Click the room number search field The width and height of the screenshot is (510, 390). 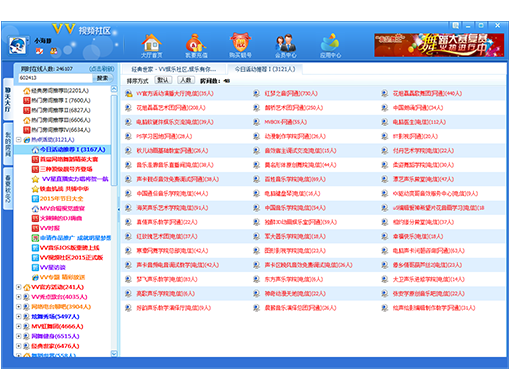[x=55, y=78]
